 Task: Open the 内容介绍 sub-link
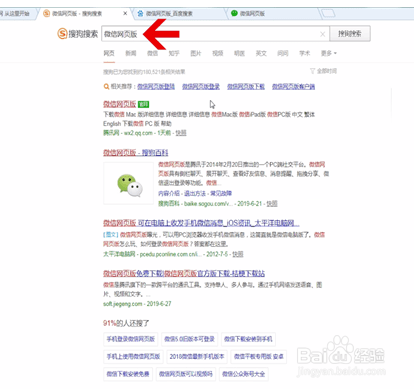click(x=169, y=193)
